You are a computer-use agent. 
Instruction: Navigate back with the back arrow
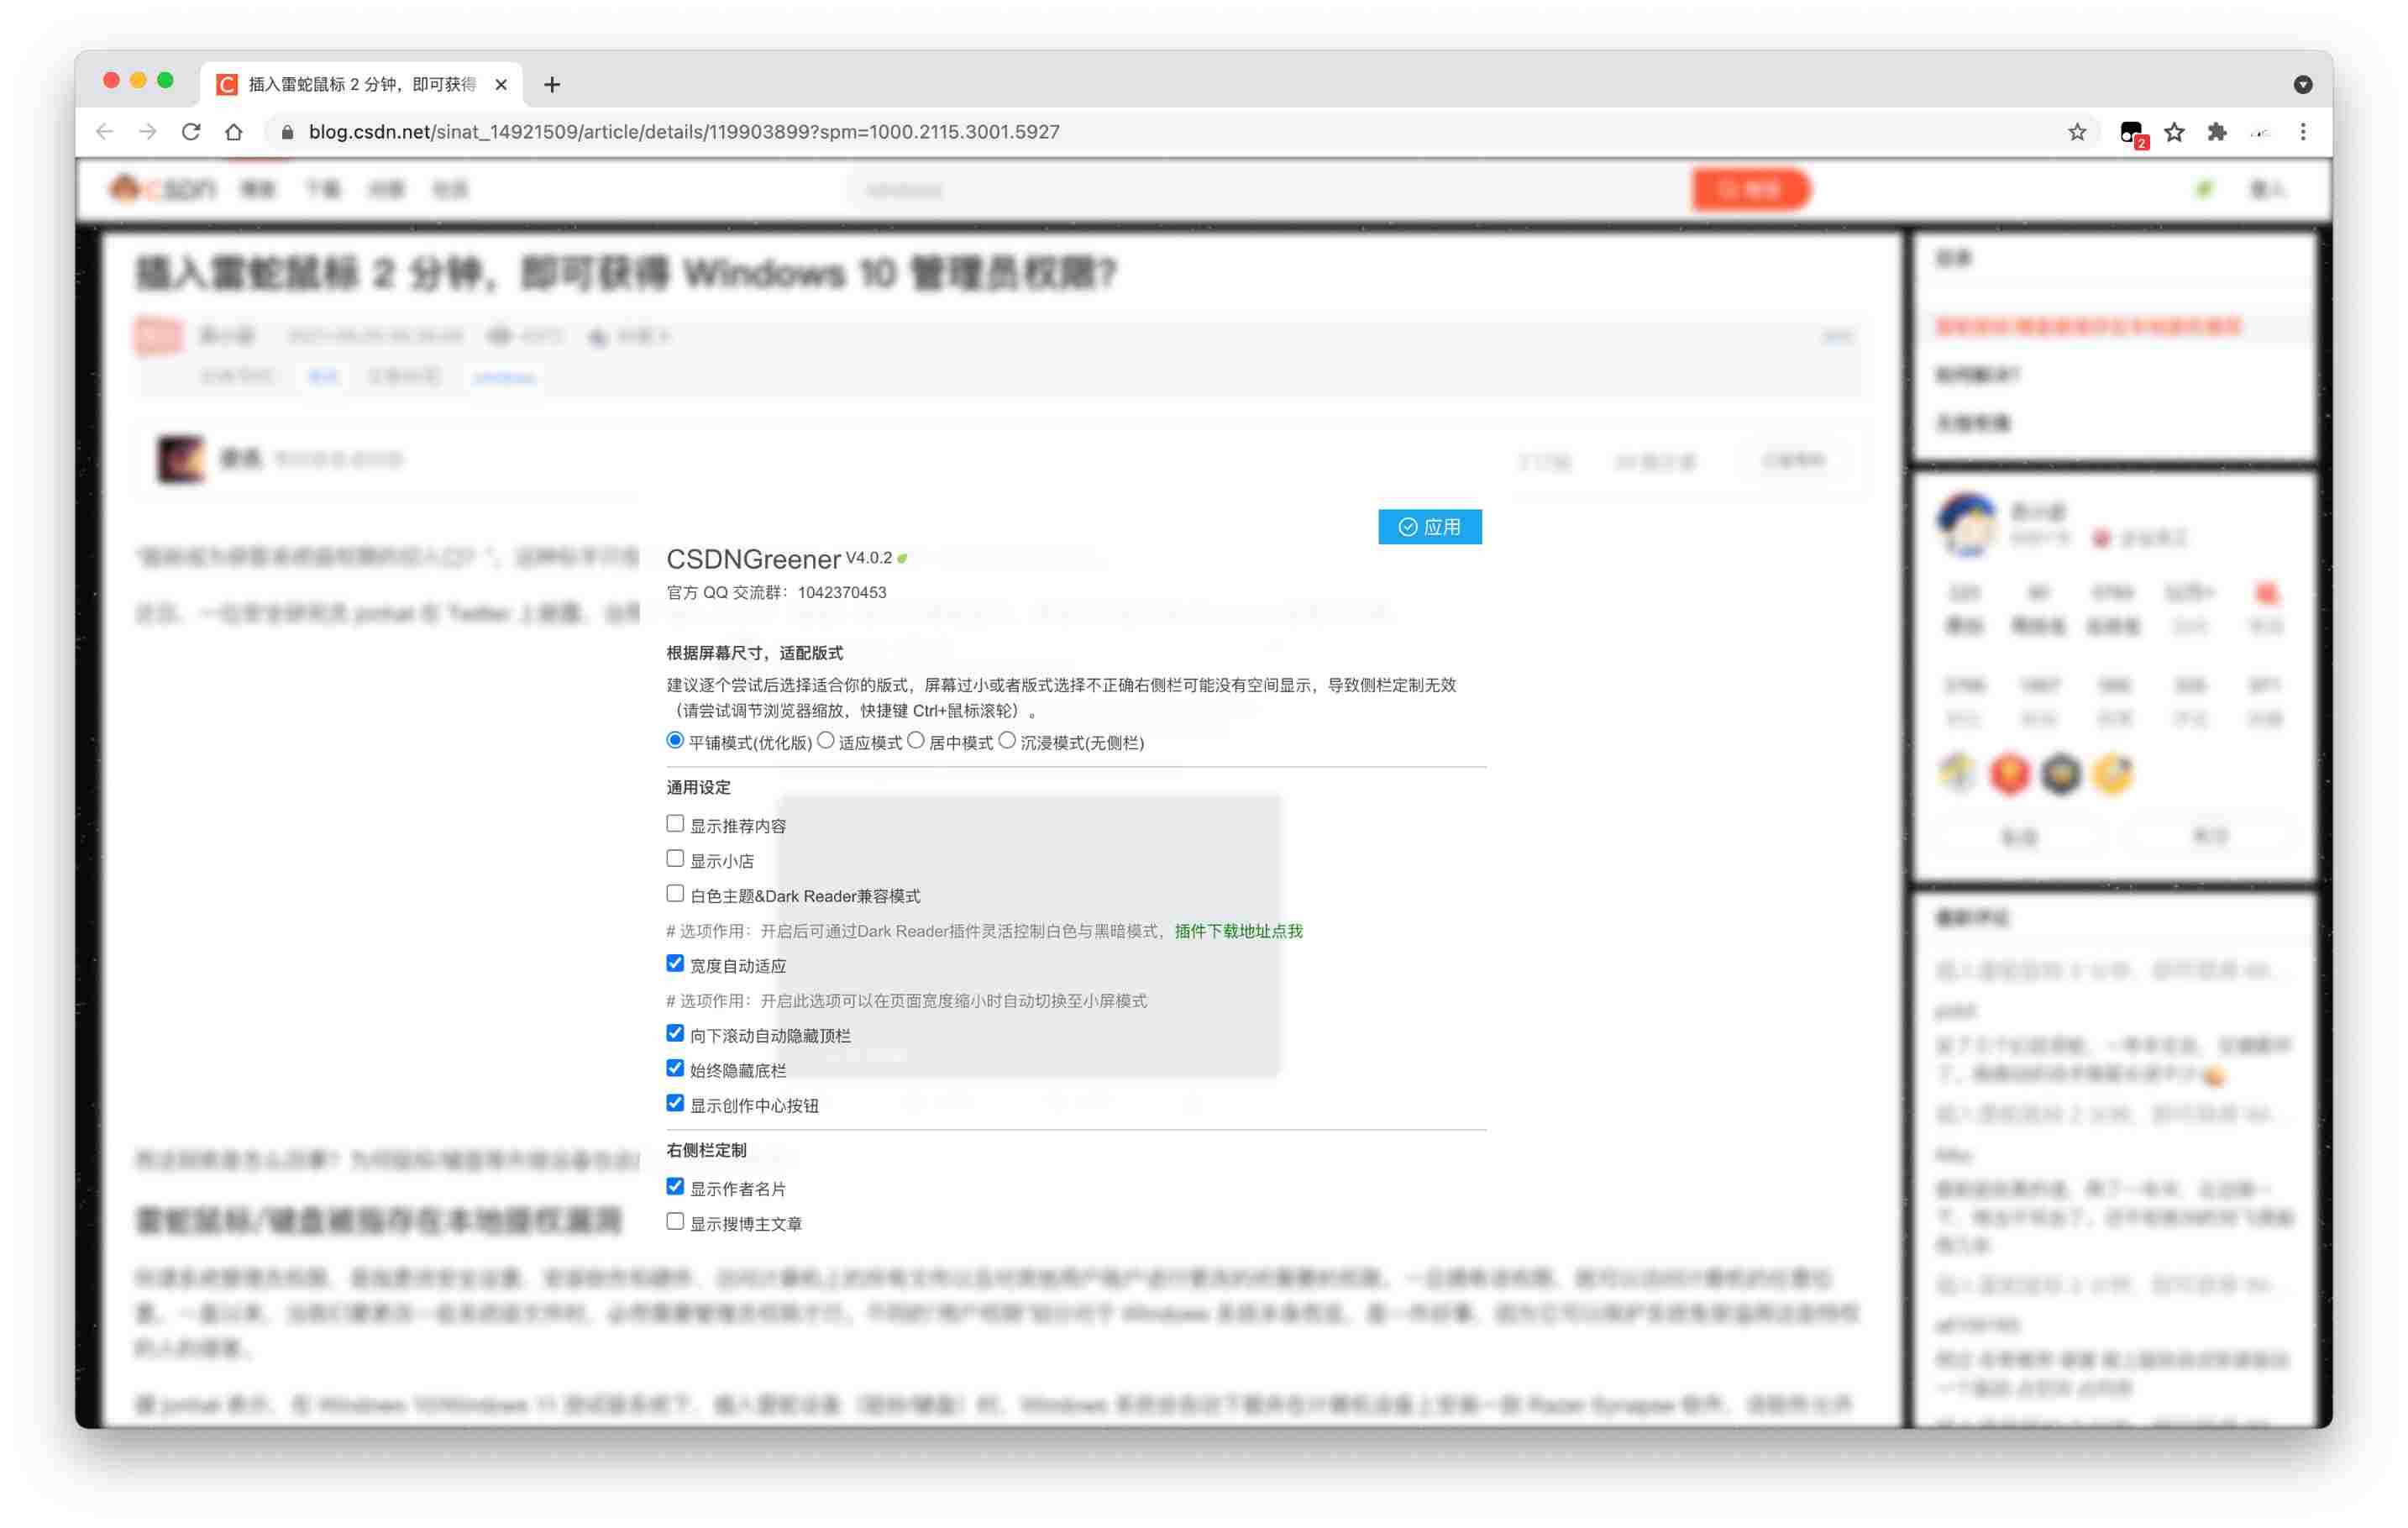[105, 131]
